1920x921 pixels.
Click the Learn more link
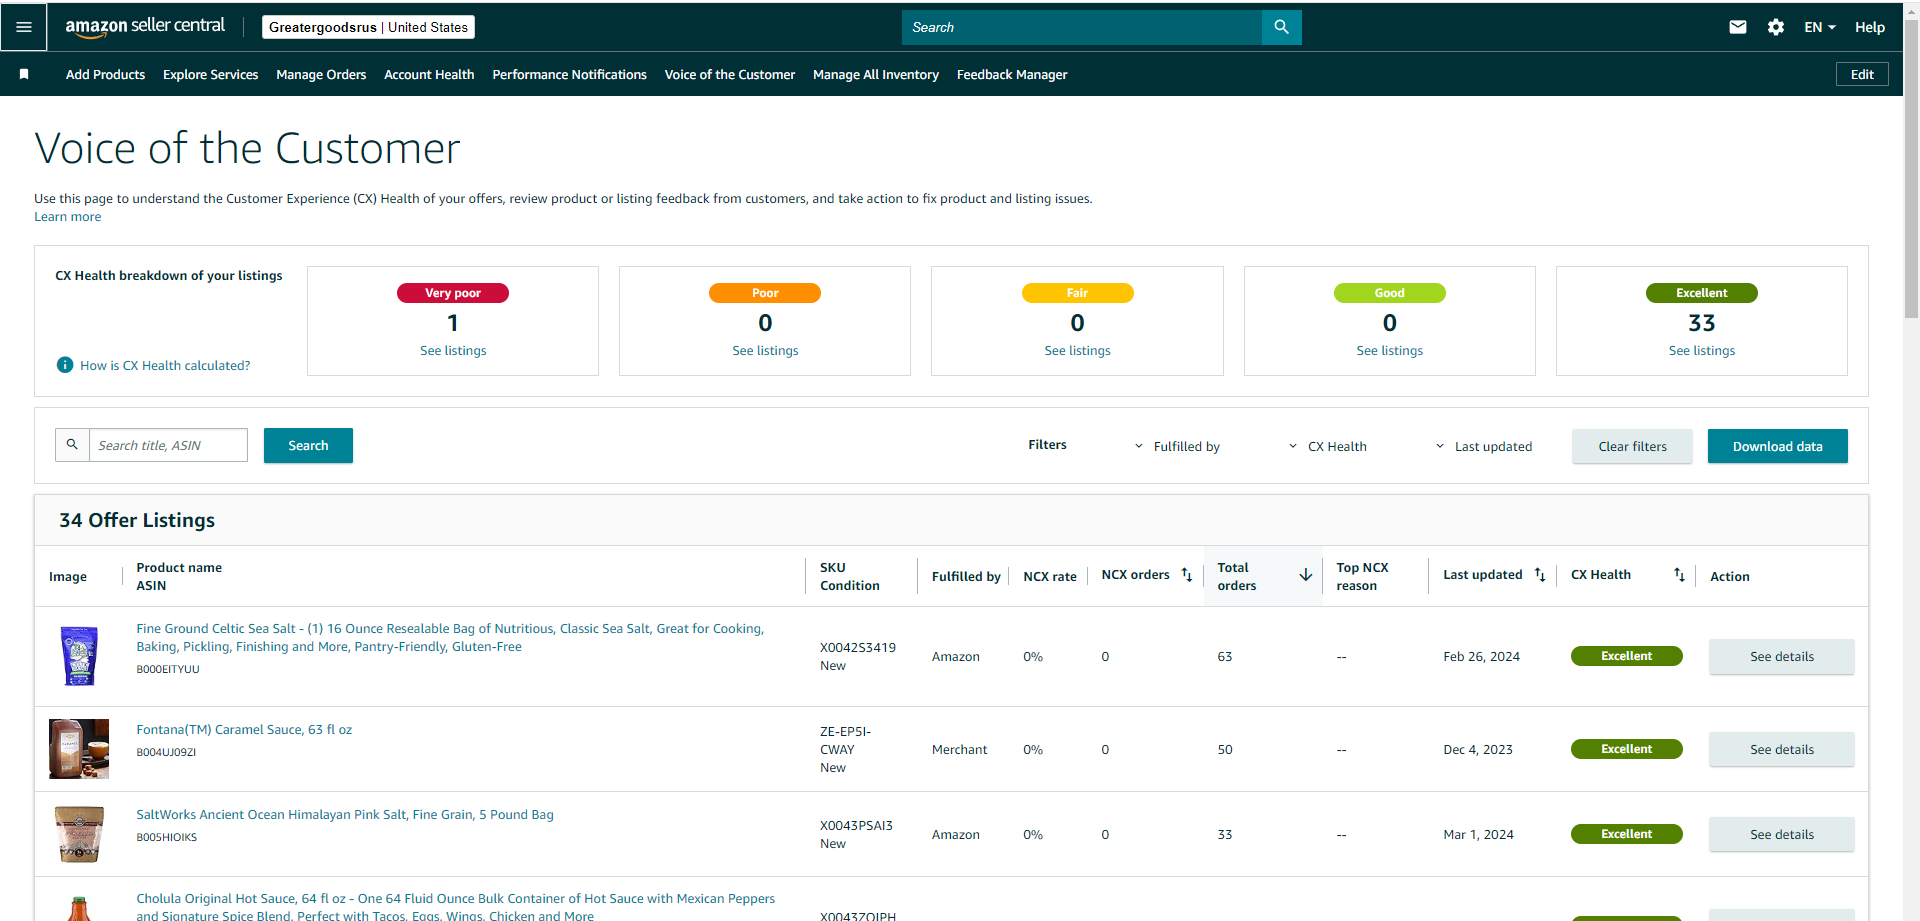tap(67, 216)
